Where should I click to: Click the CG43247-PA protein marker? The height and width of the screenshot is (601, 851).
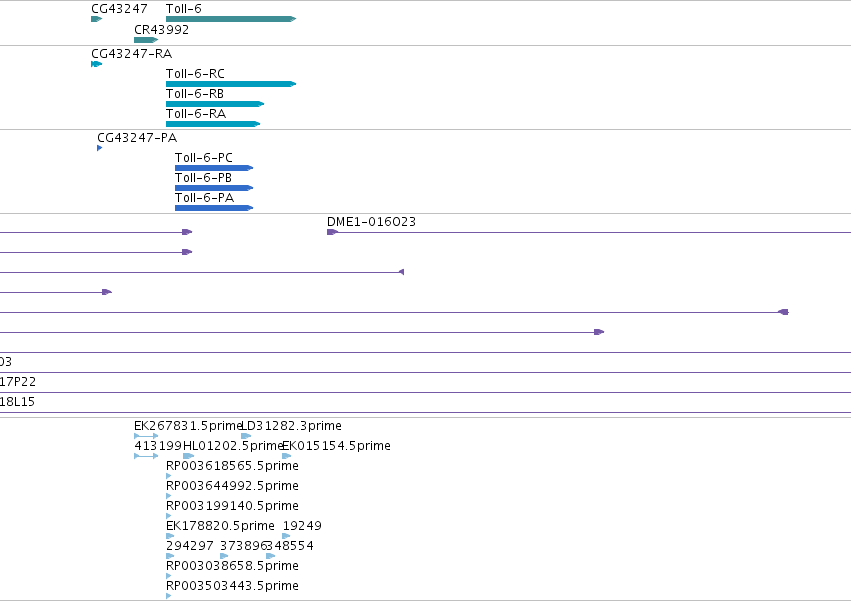coord(100,148)
